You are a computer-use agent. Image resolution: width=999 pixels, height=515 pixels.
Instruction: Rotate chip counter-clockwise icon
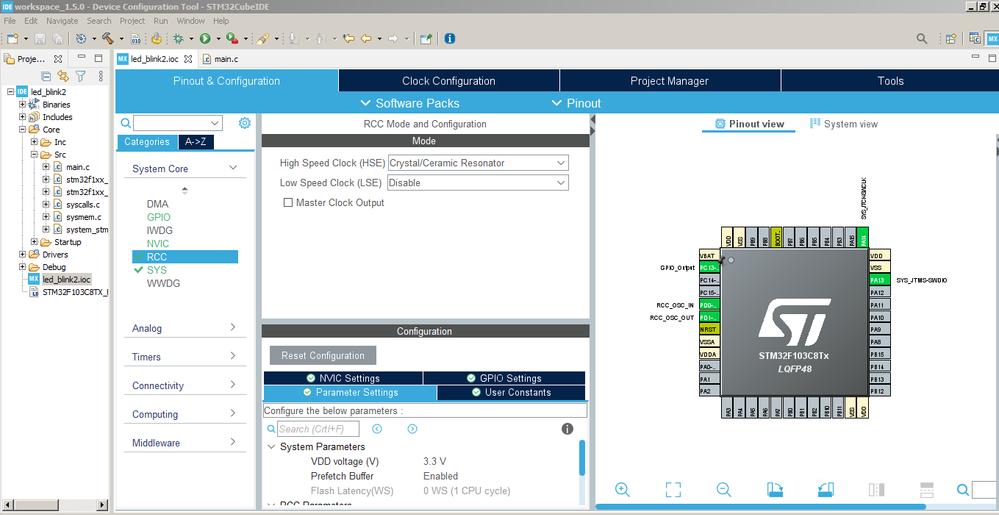(x=826, y=490)
